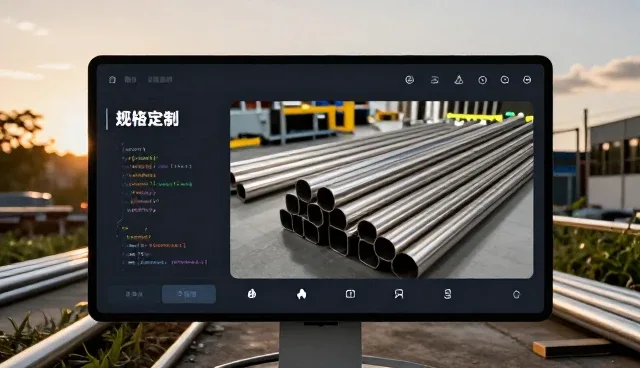This screenshot has height=368, width=640.
Task: Click the stacked layers icon top right
Action: click(435, 80)
